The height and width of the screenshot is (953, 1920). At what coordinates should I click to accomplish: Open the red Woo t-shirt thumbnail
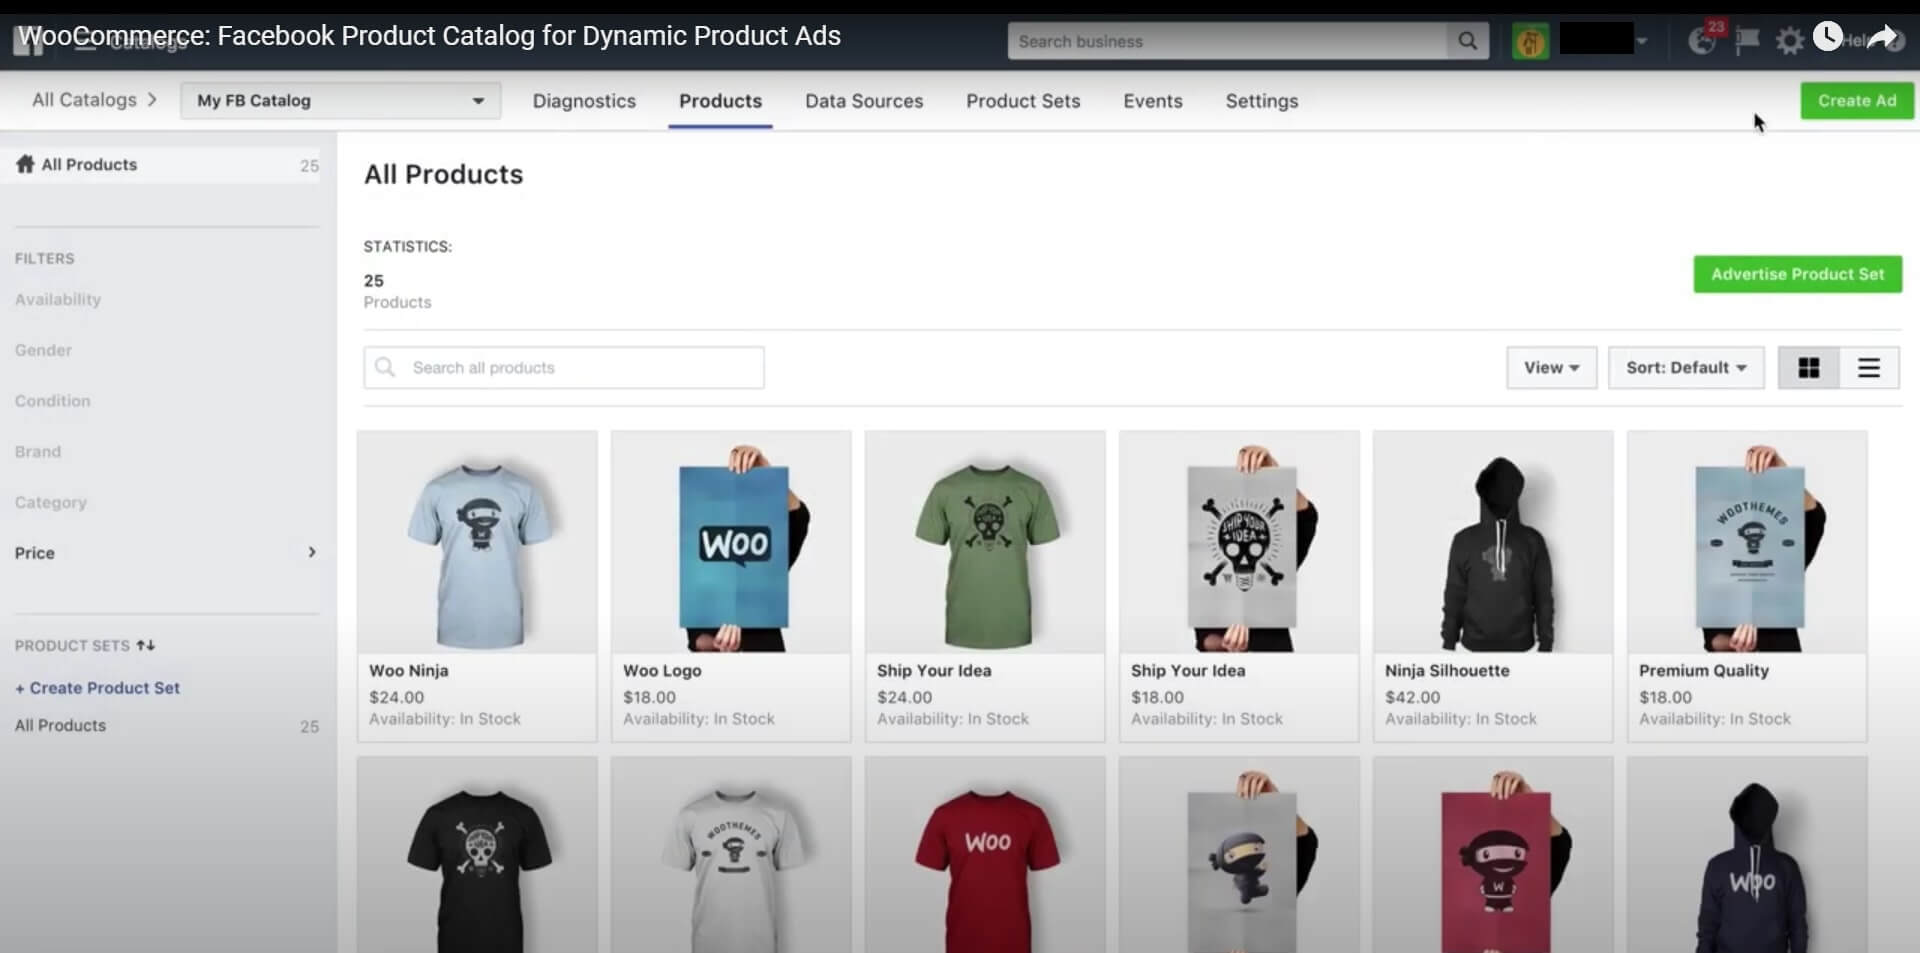[x=985, y=856]
